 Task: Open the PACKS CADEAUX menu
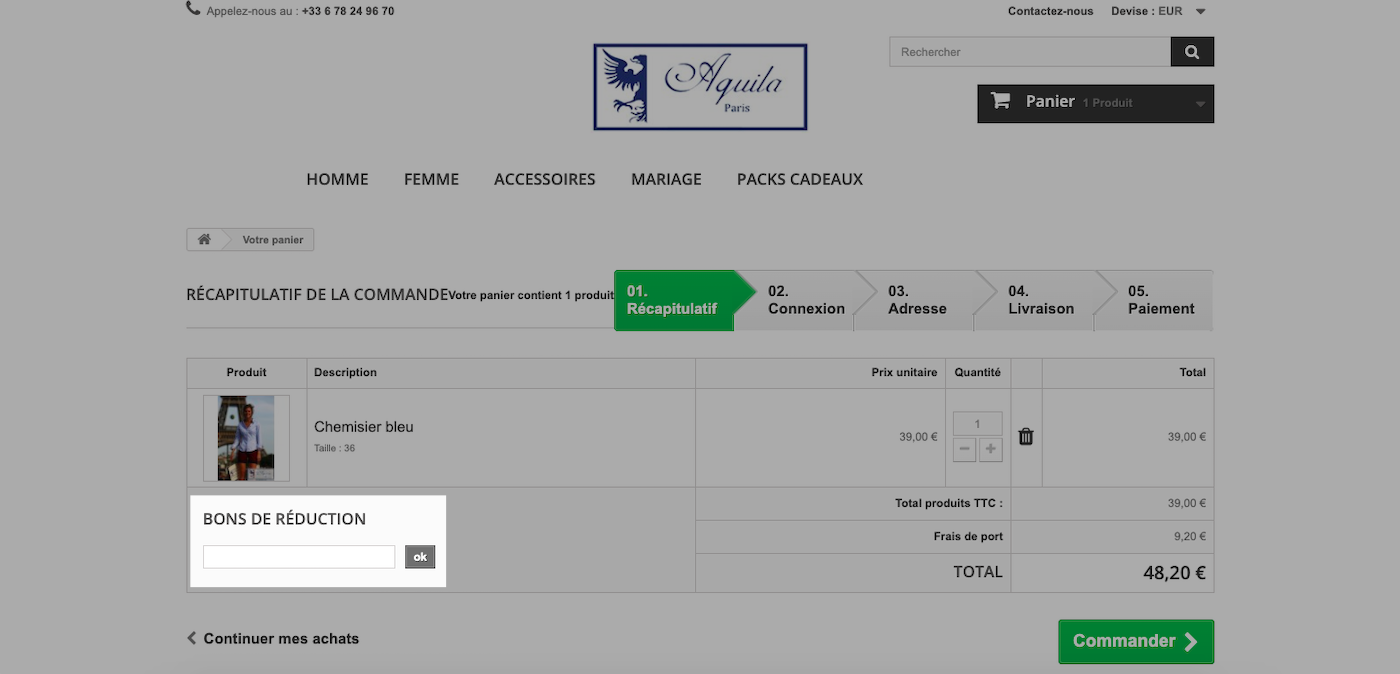[800, 179]
